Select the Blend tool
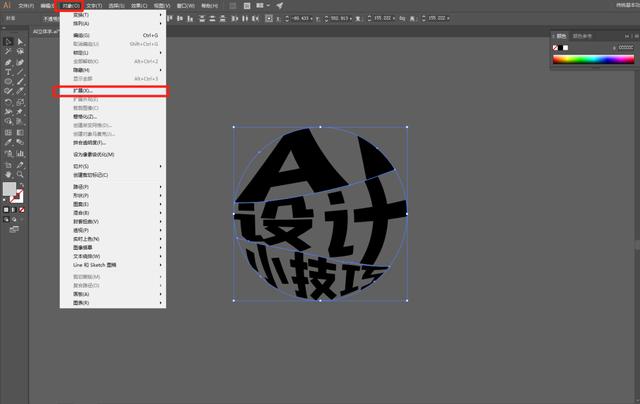Viewport: 640px width, 404px height. (20, 142)
